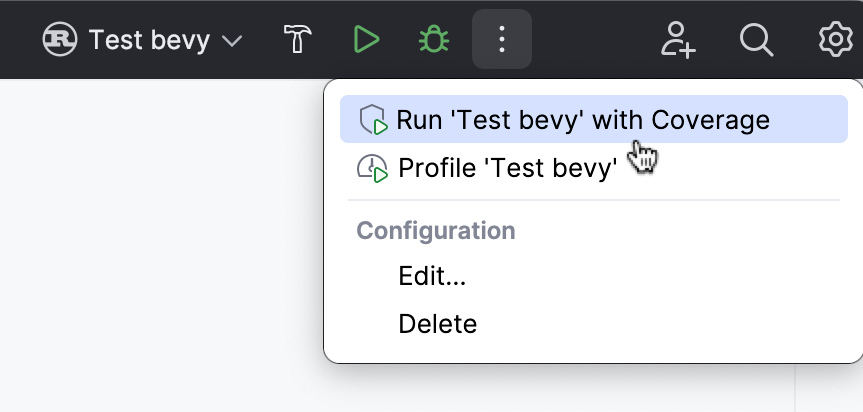Choose Profile 'Test bevy' menu entry
The width and height of the screenshot is (863, 412).
click(507, 167)
